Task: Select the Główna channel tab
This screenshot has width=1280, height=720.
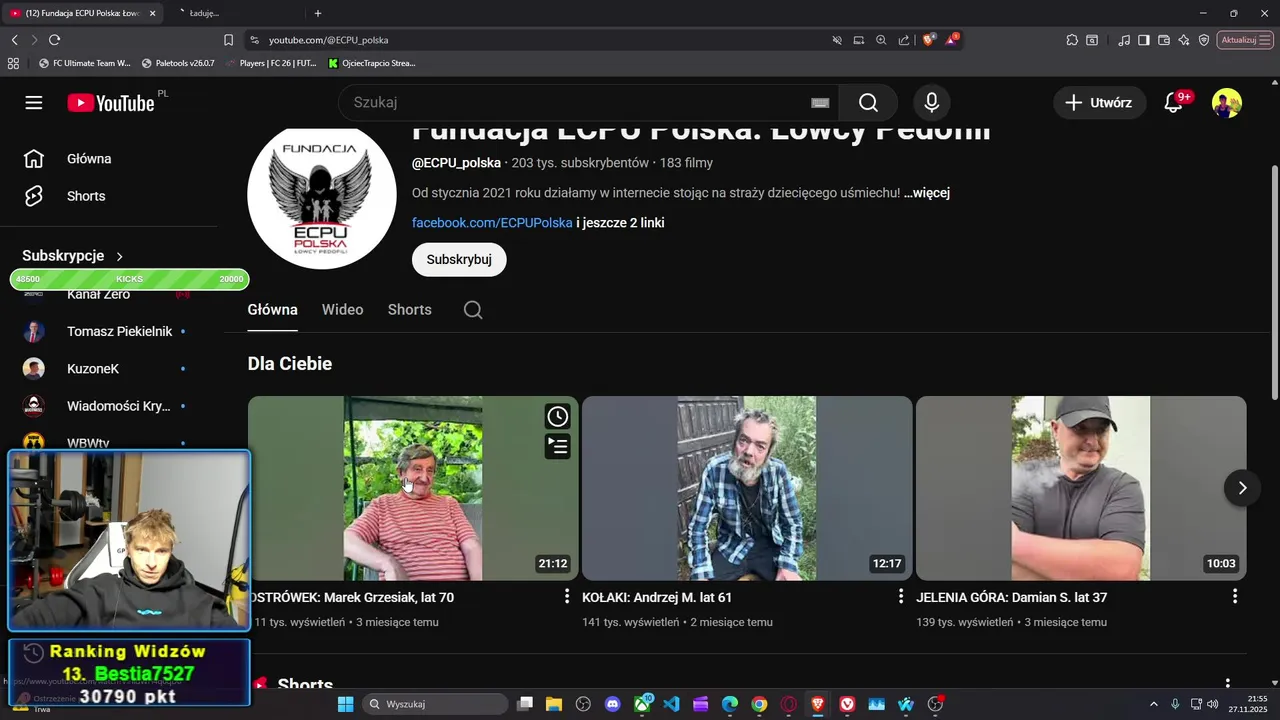Action: coord(273,310)
